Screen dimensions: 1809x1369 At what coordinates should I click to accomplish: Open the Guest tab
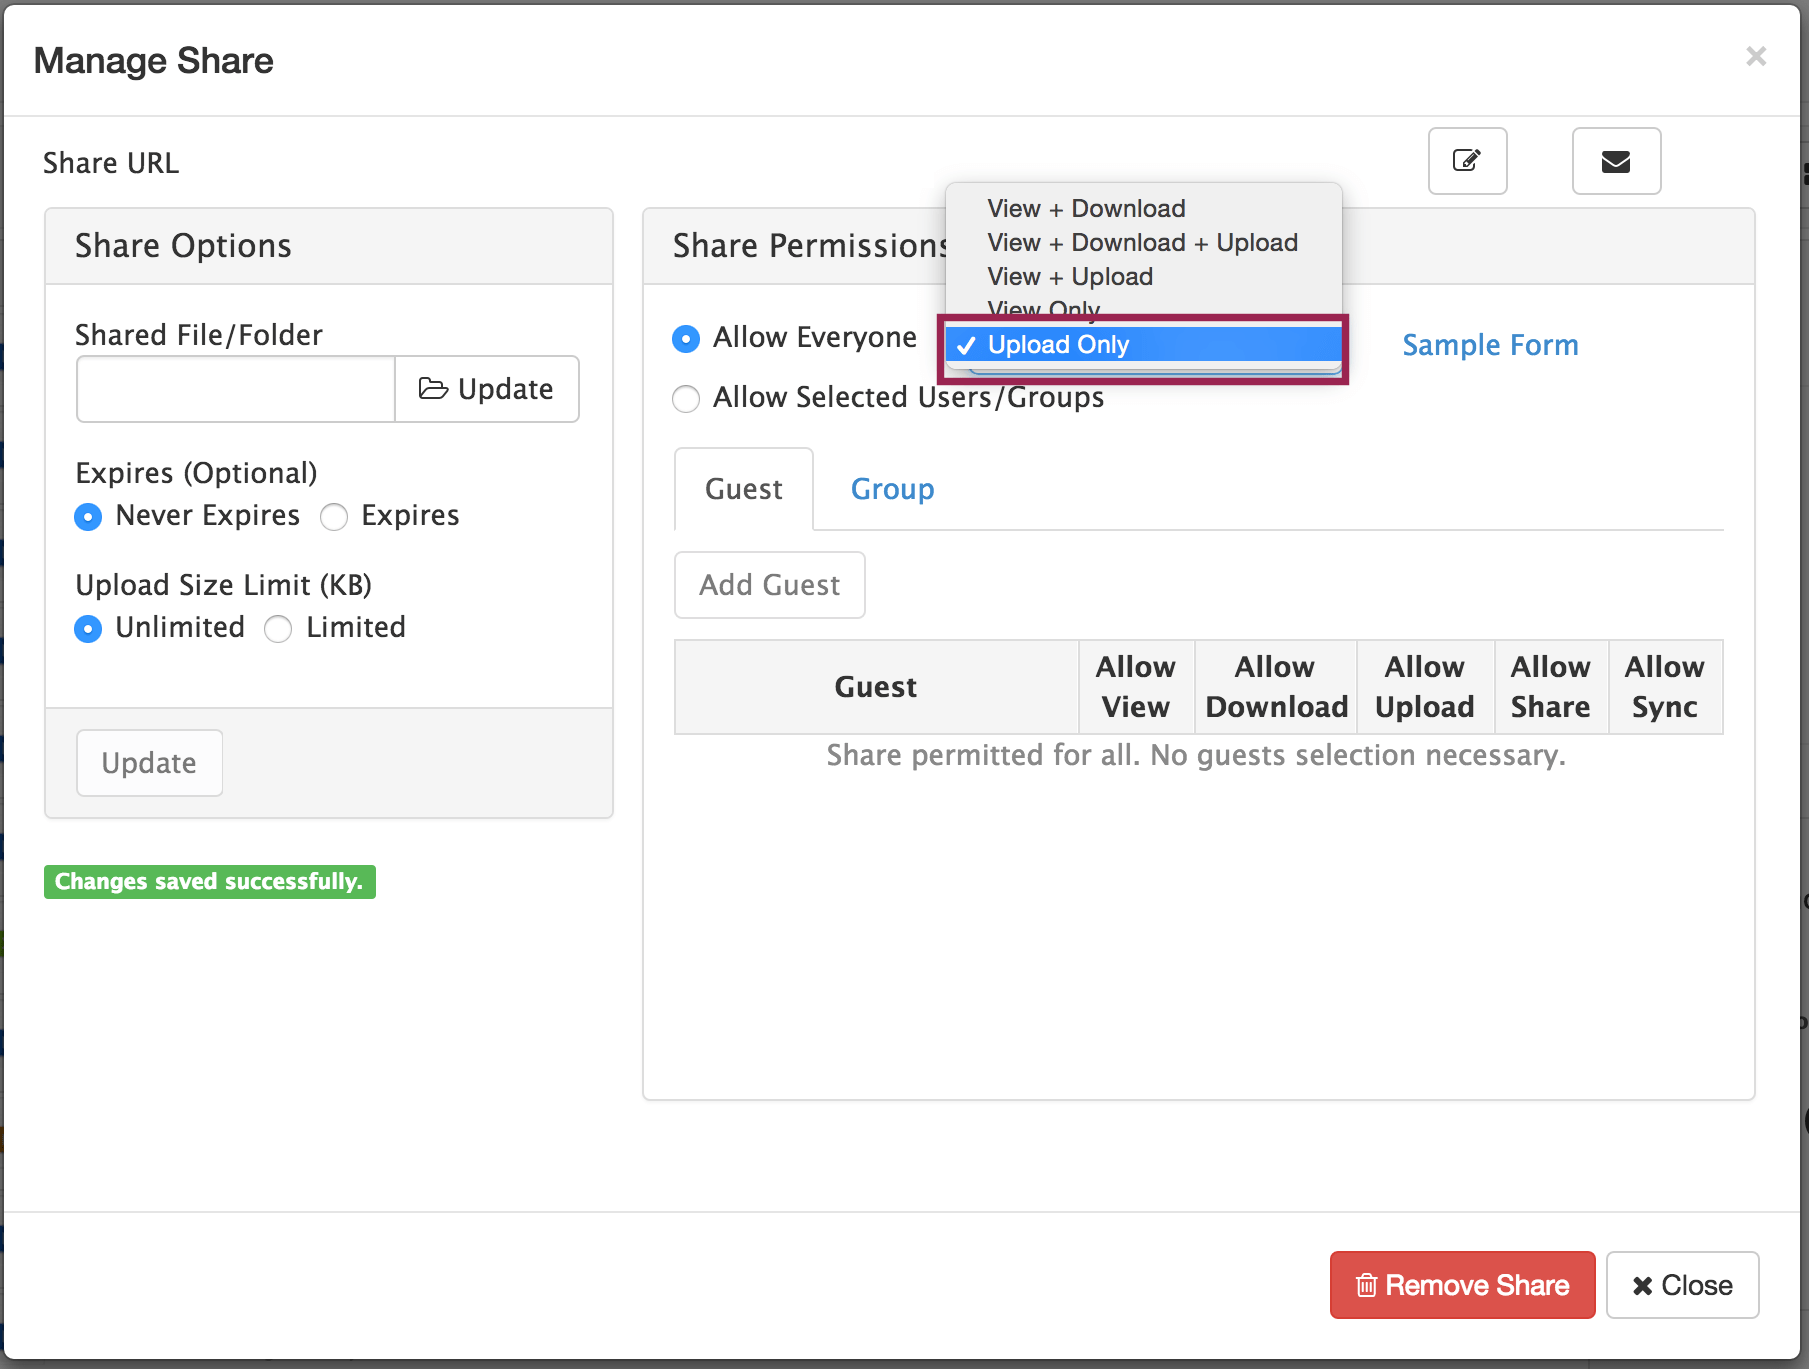click(x=743, y=489)
